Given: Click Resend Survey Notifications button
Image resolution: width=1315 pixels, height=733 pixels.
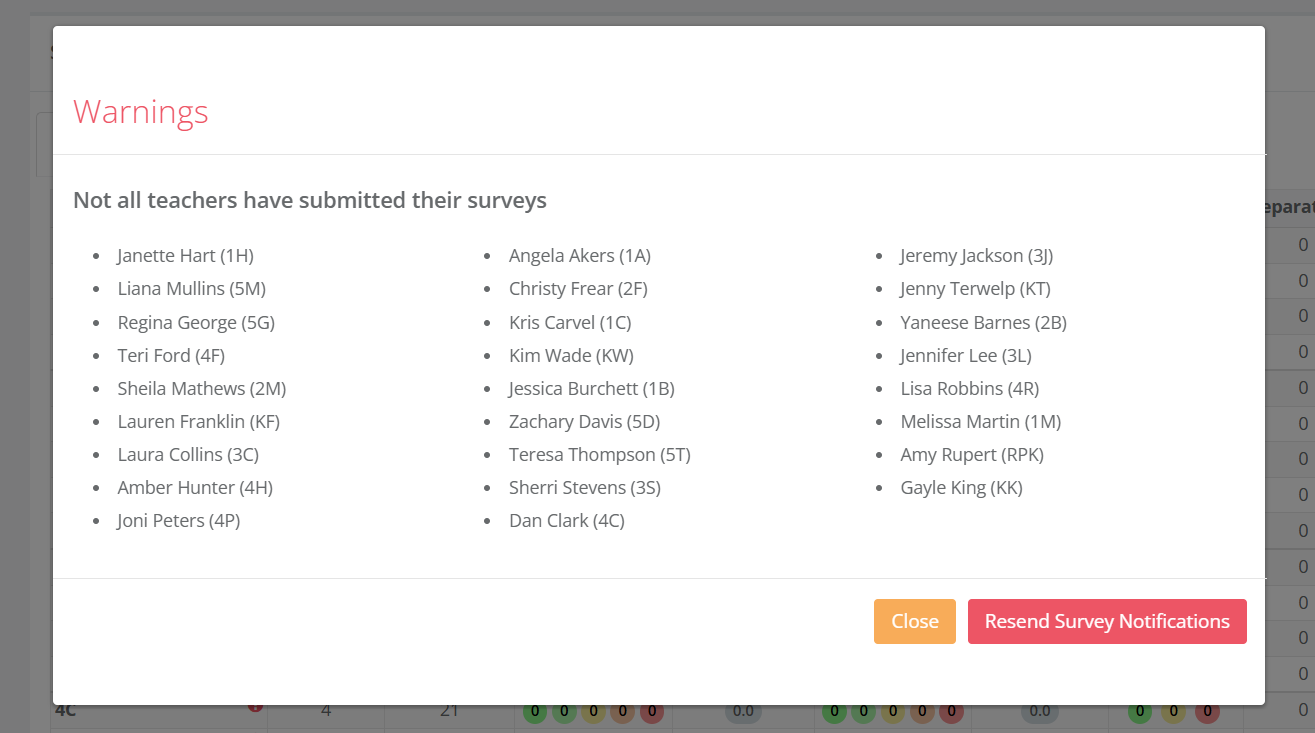Looking at the screenshot, I should click(1107, 621).
